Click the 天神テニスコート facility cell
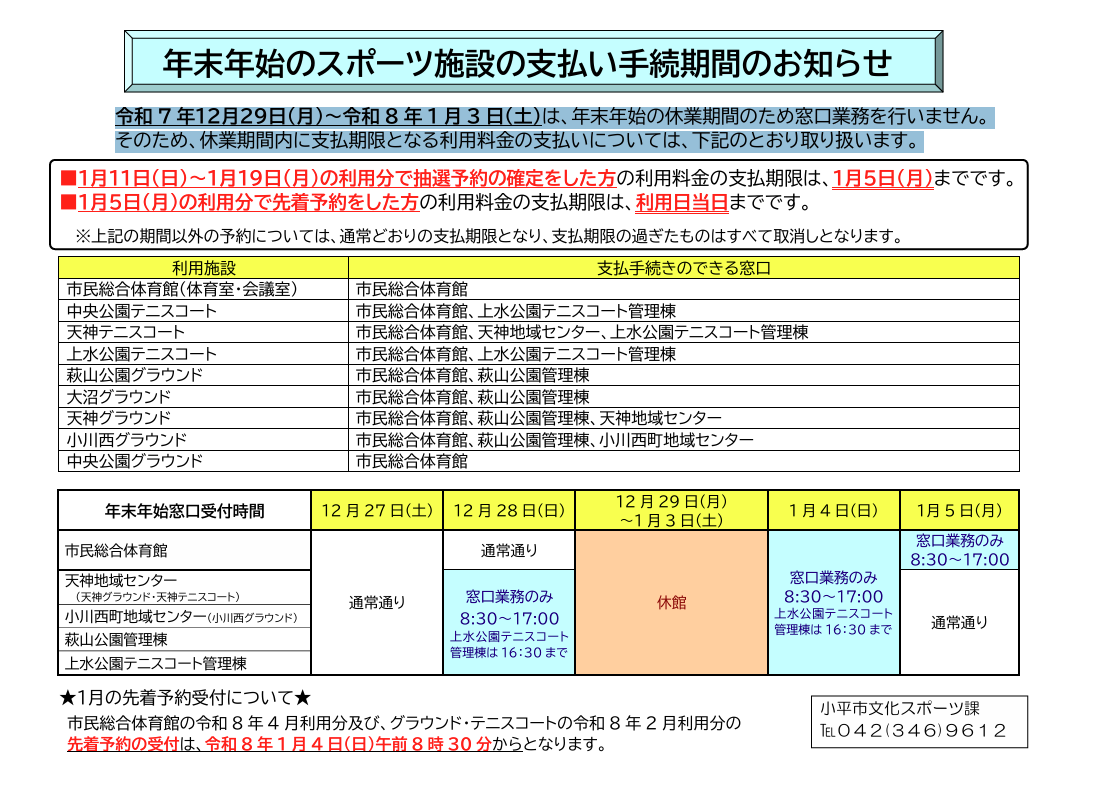 coord(203,332)
